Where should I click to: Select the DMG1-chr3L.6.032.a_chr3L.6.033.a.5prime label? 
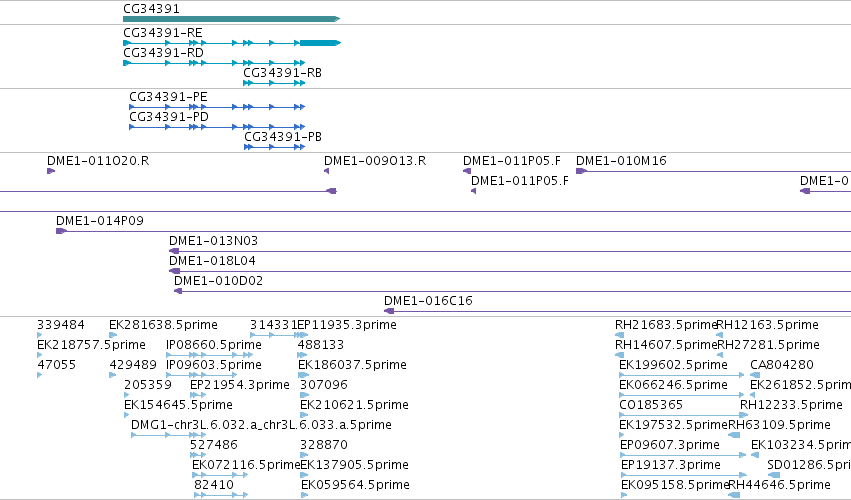(261, 425)
